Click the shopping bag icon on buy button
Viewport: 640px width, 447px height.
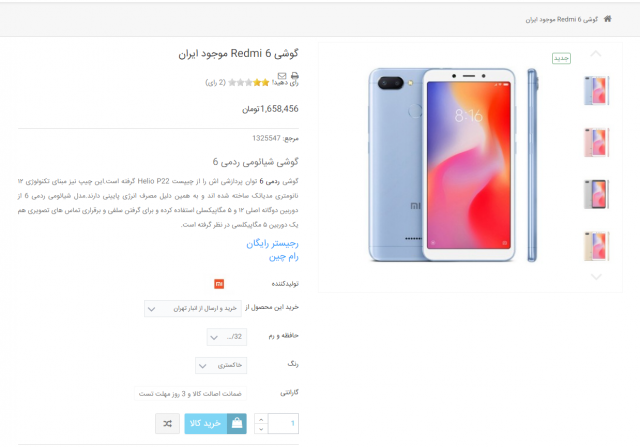point(237,423)
